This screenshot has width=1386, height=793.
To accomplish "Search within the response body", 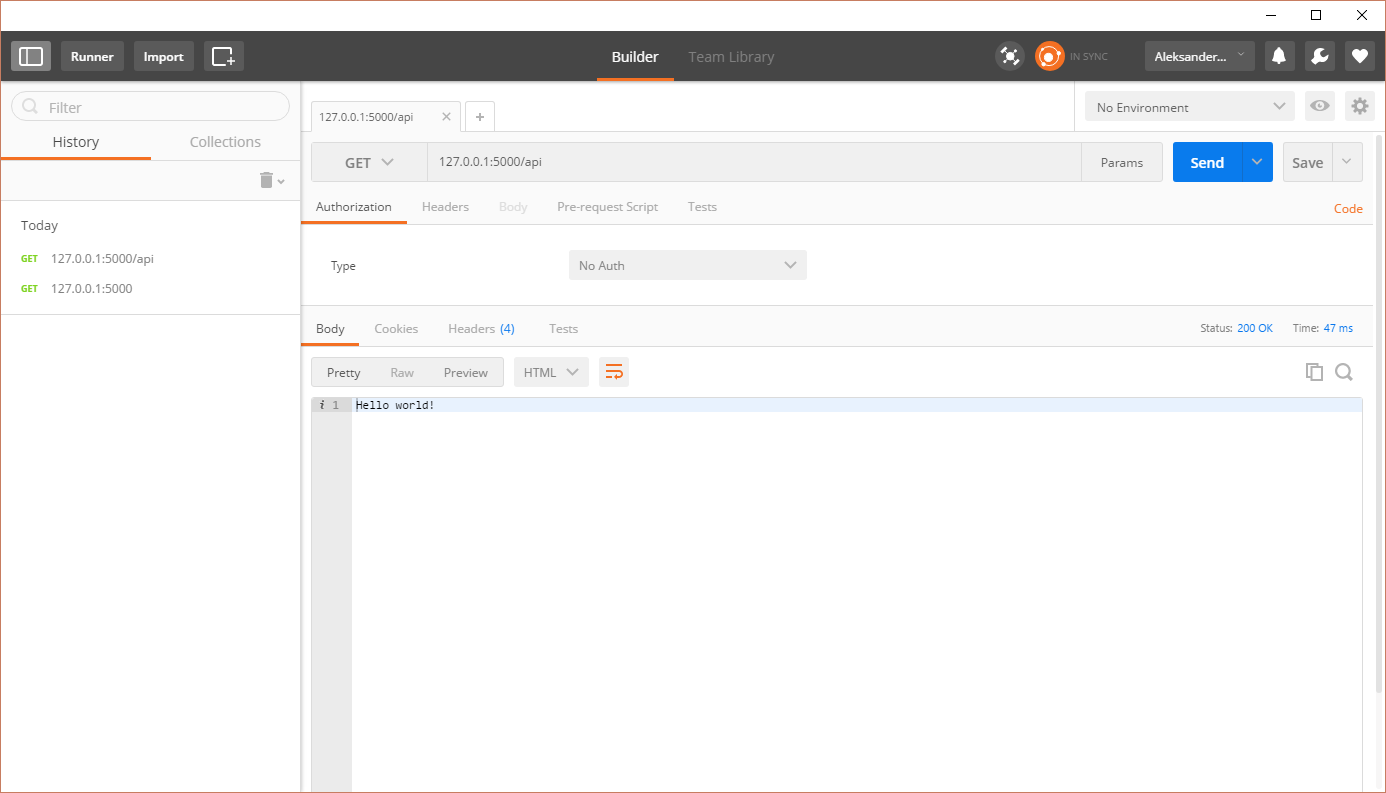I will click(1344, 372).
